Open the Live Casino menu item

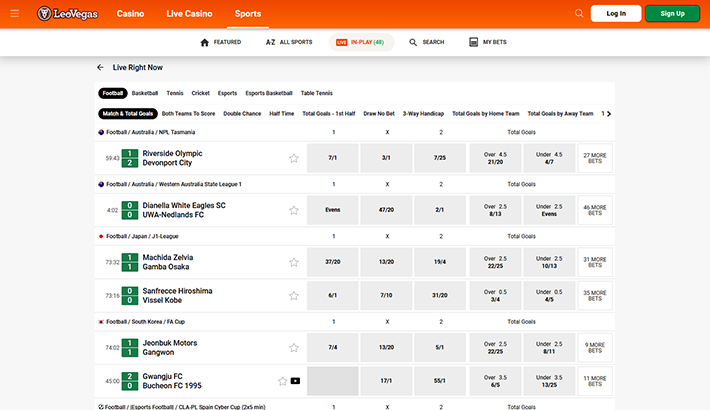tap(188, 14)
